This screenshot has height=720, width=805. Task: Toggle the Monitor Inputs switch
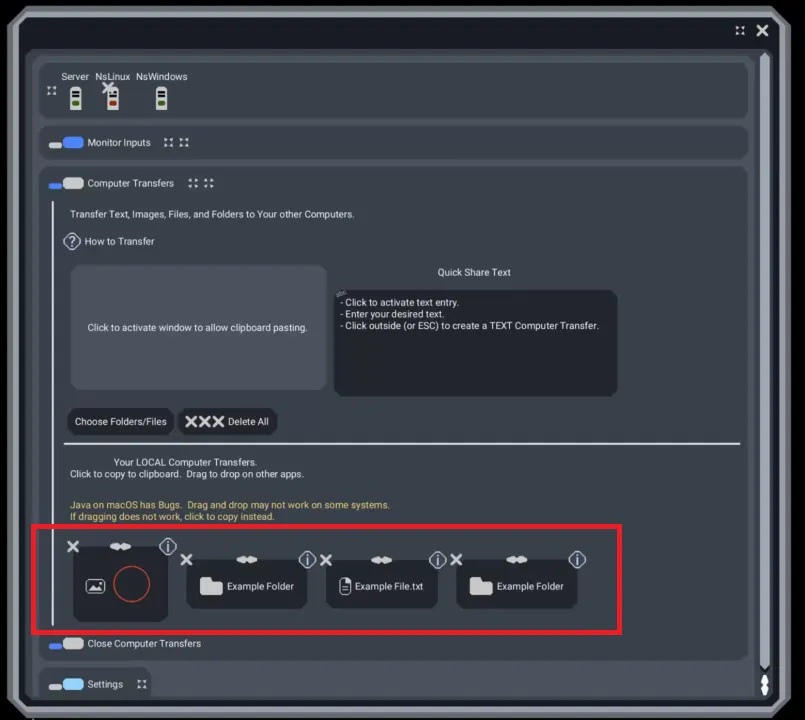[x=66, y=143]
